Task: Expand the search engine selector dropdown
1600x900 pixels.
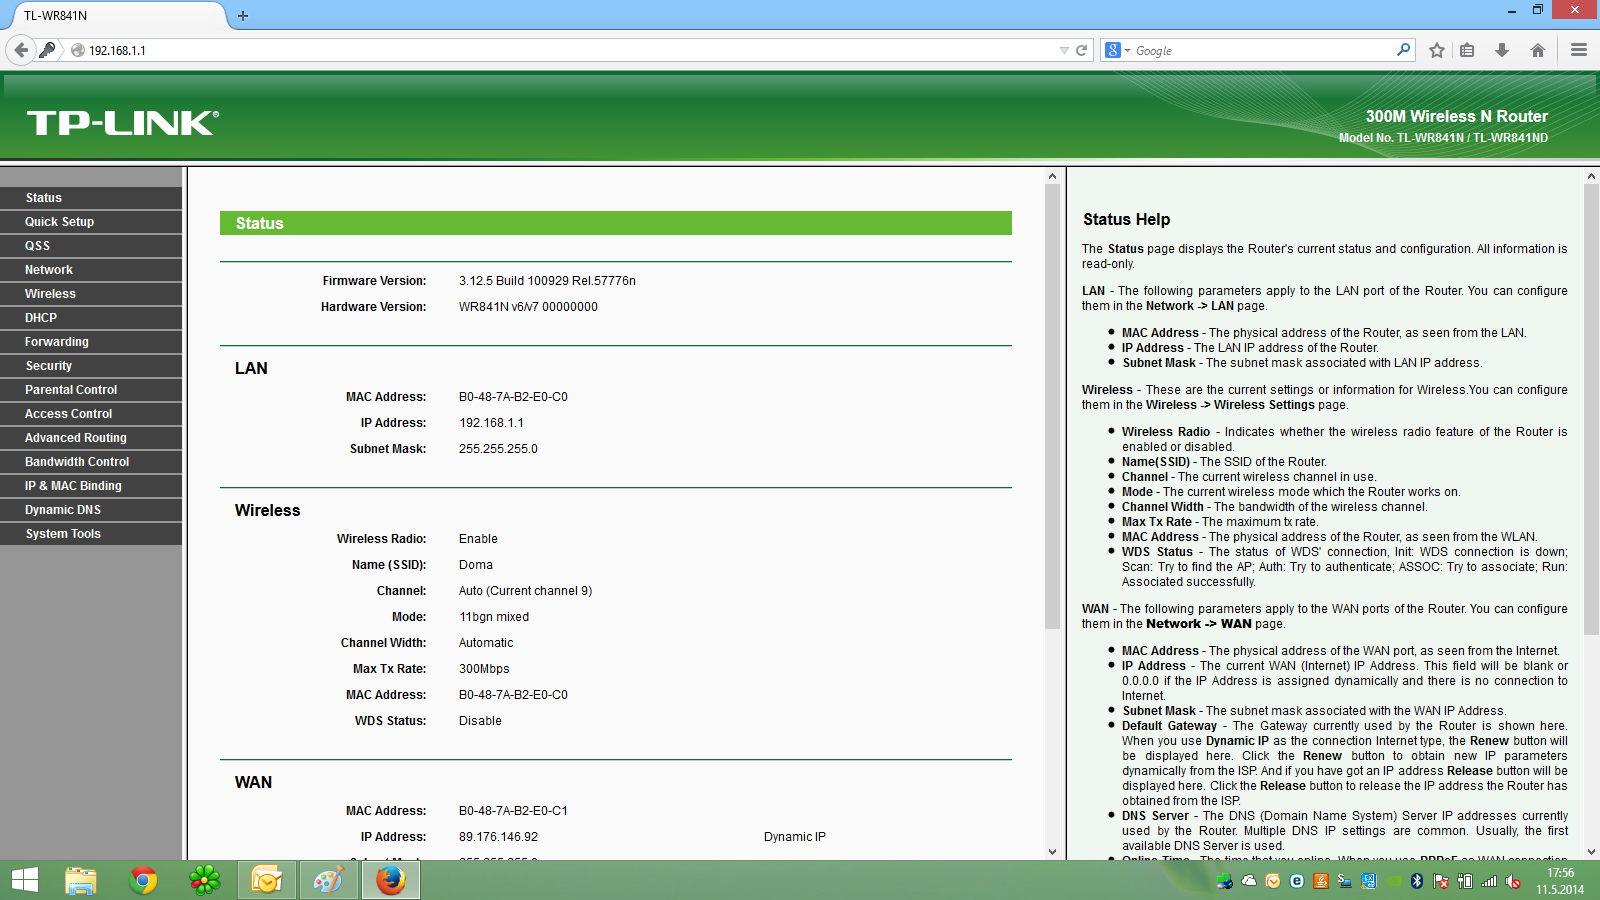Action: (x=1117, y=50)
